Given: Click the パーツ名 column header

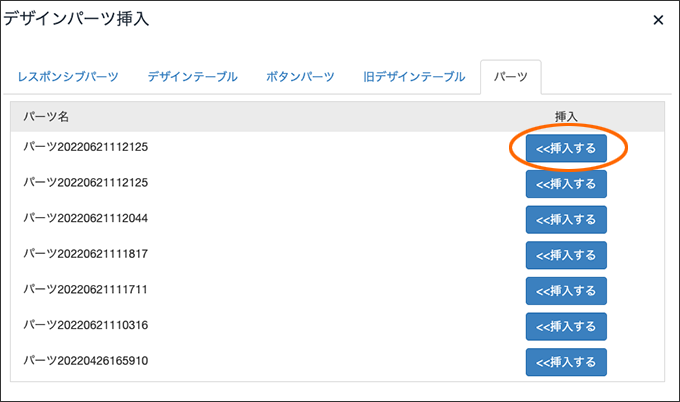Looking at the screenshot, I should 46,116.
